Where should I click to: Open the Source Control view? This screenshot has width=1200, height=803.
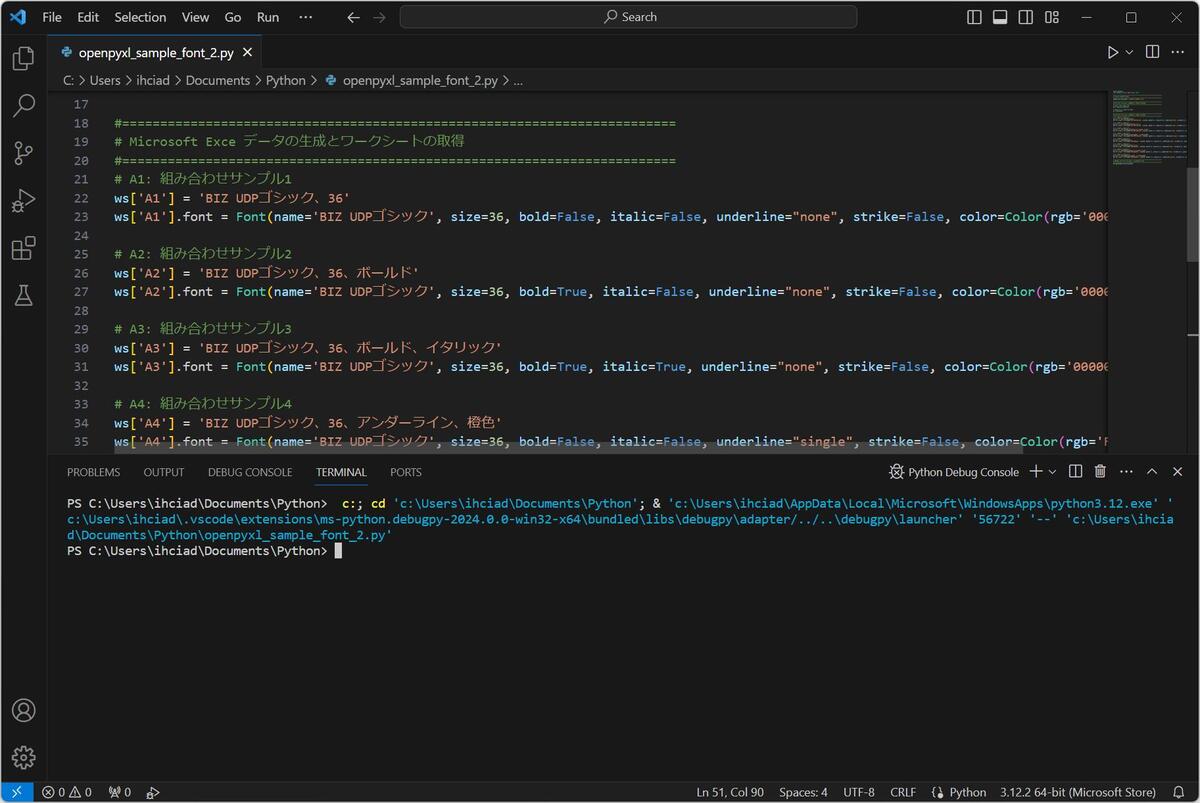[23, 153]
